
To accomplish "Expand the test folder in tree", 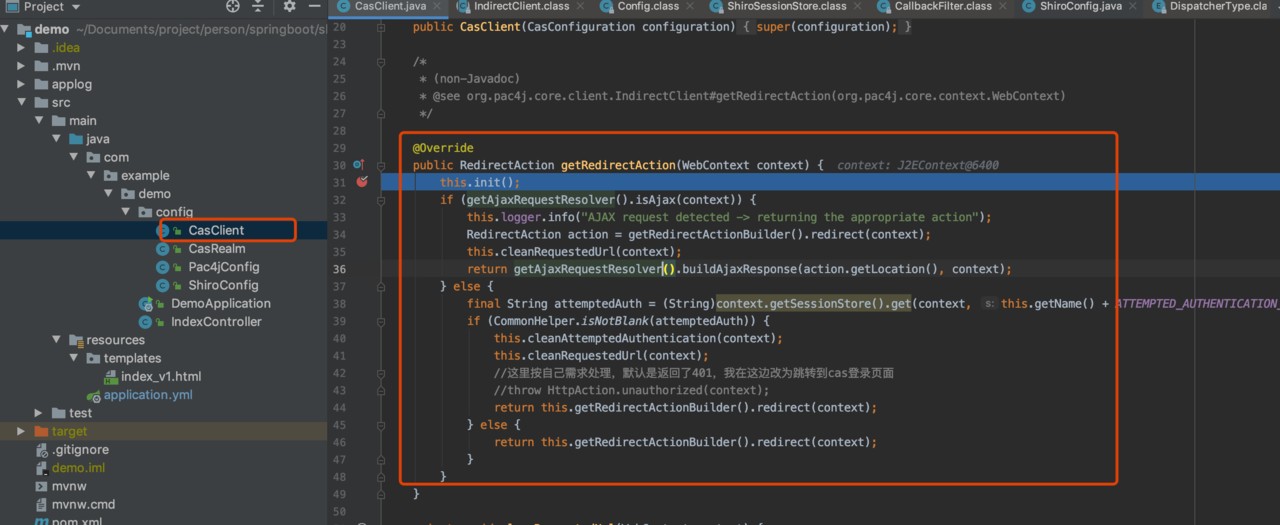I will (39, 413).
